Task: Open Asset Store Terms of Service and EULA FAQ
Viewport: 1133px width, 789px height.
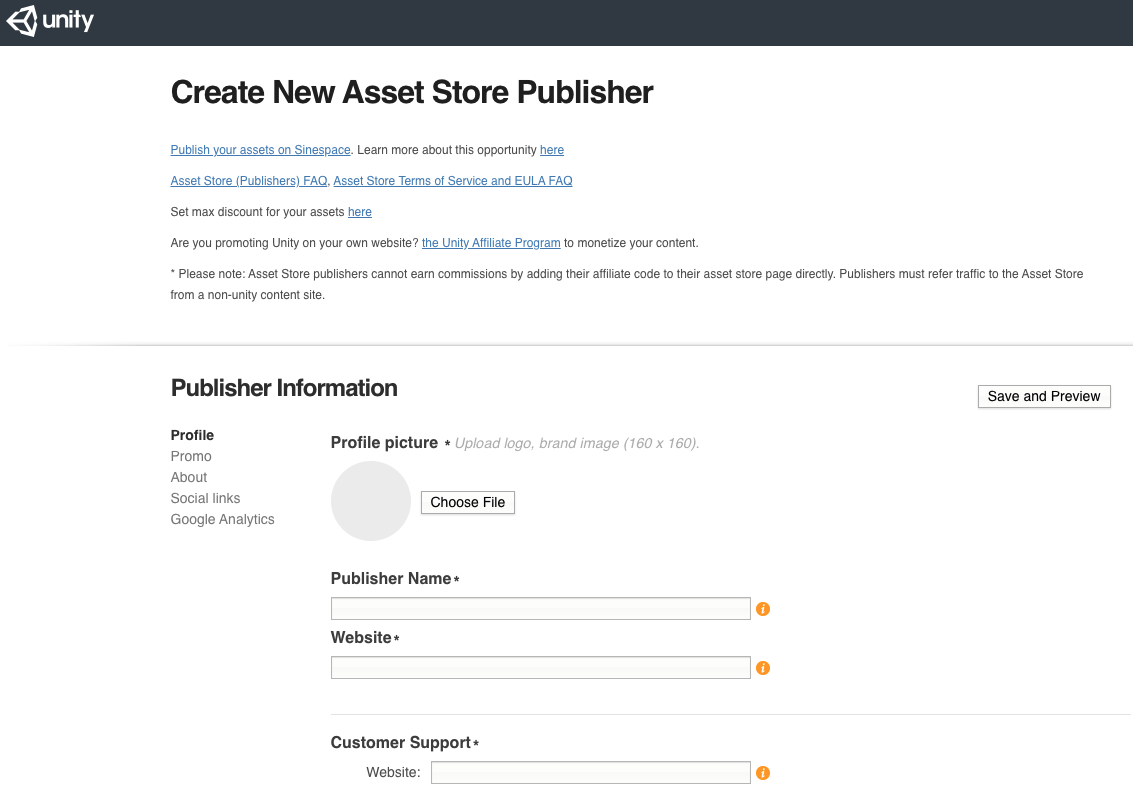Action: (x=452, y=181)
